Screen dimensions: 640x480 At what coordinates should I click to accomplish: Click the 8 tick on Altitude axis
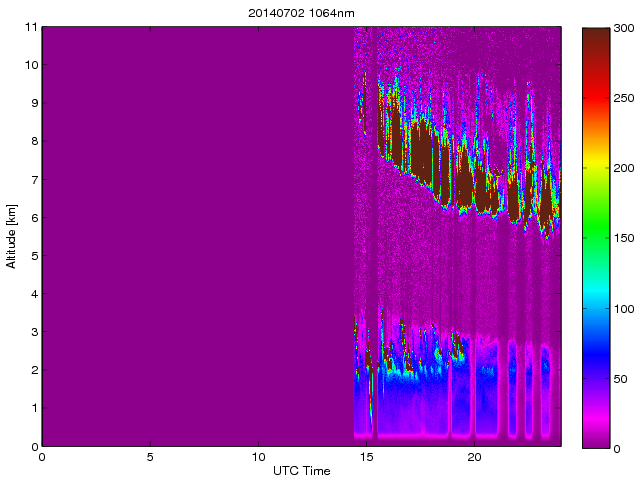tap(33, 142)
